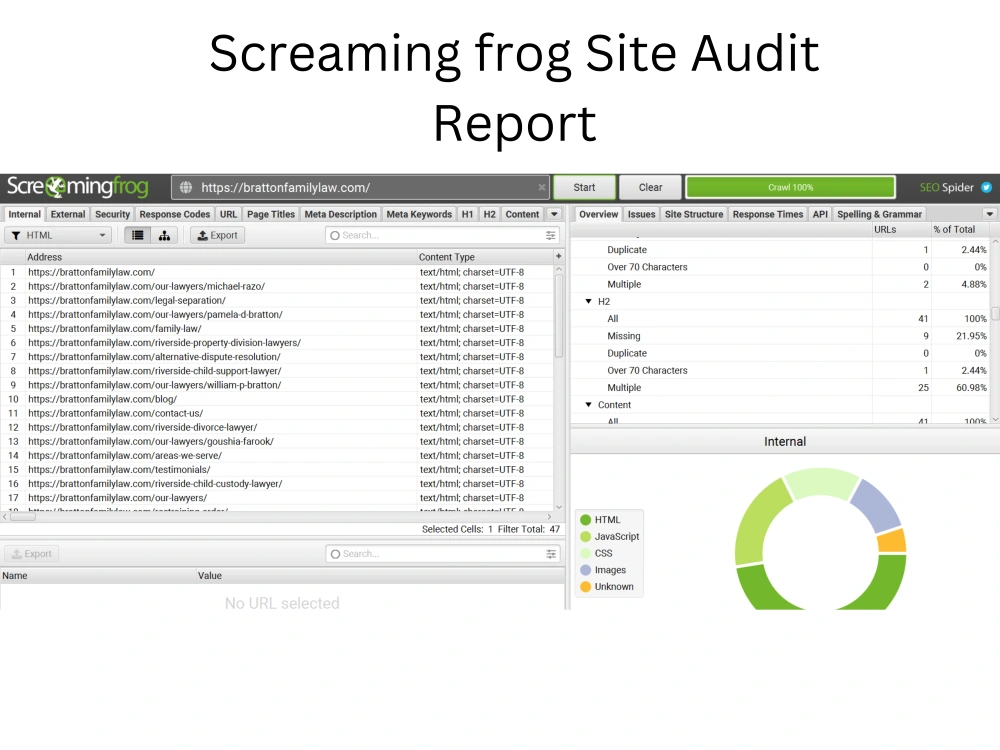Select the riverside-divorce-lawyer URL row
The height and width of the screenshot is (750, 1000).
coord(276,427)
